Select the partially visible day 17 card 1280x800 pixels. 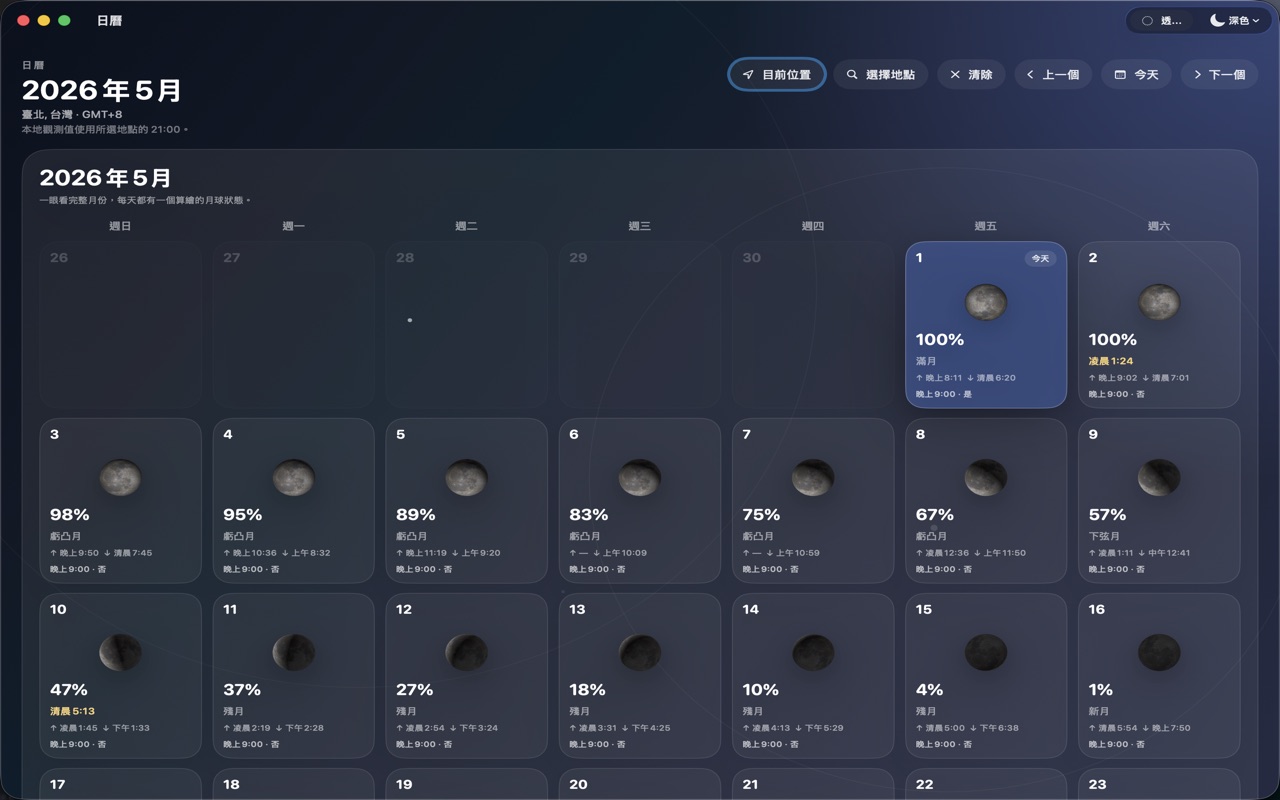[120, 785]
